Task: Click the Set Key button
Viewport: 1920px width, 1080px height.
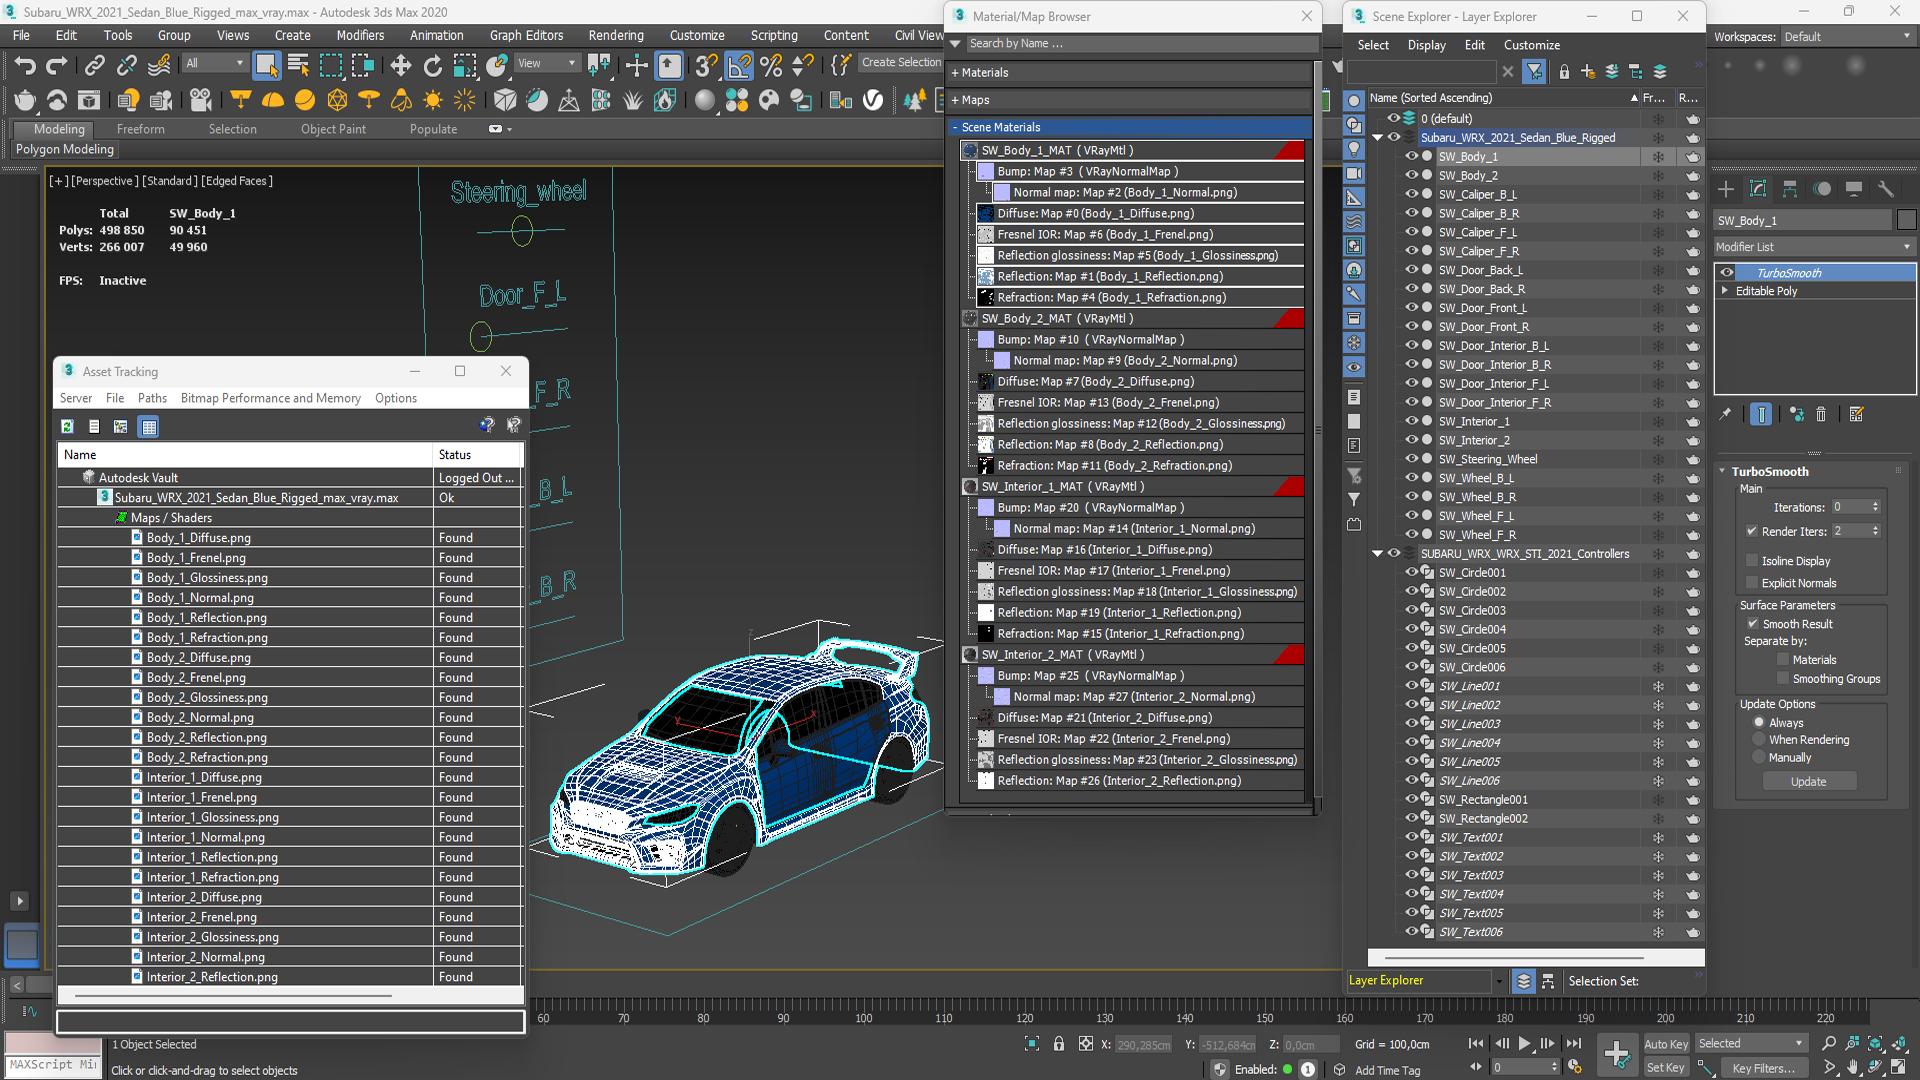Action: pos(1666,1068)
